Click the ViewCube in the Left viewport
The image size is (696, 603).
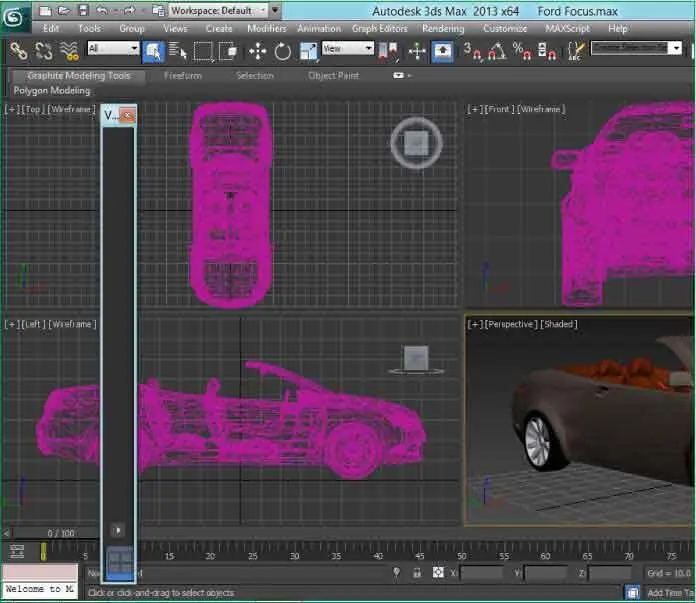tap(416, 358)
